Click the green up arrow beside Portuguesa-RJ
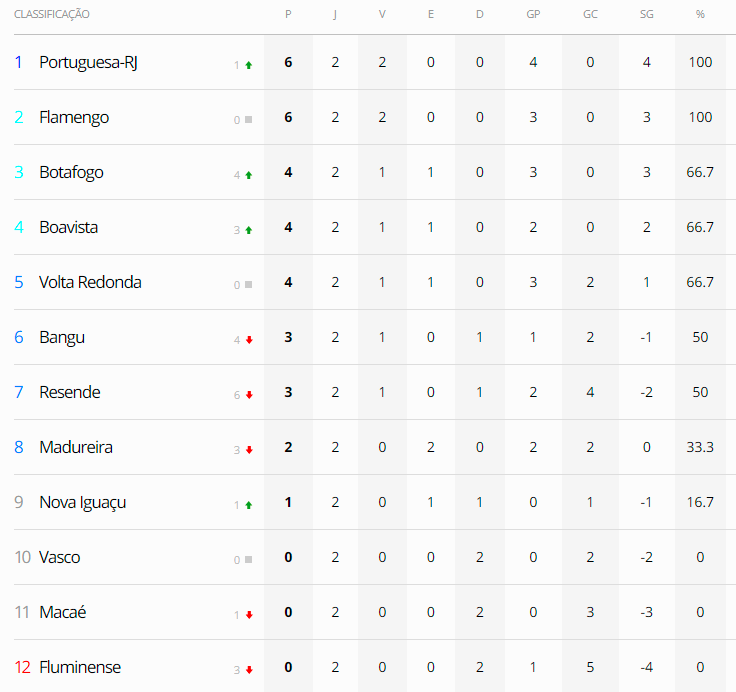736x692 pixels. [248, 65]
